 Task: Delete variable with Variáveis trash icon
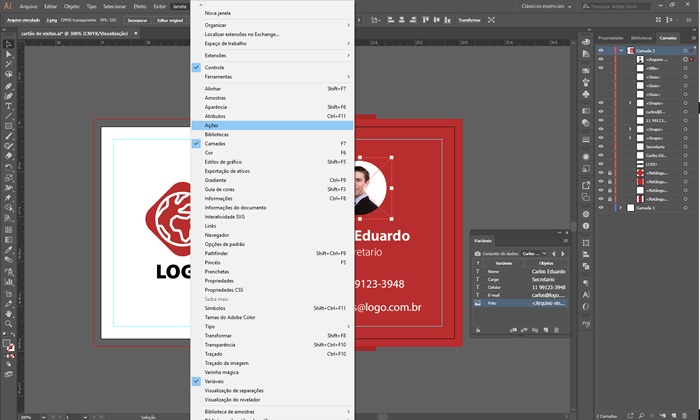point(556,330)
